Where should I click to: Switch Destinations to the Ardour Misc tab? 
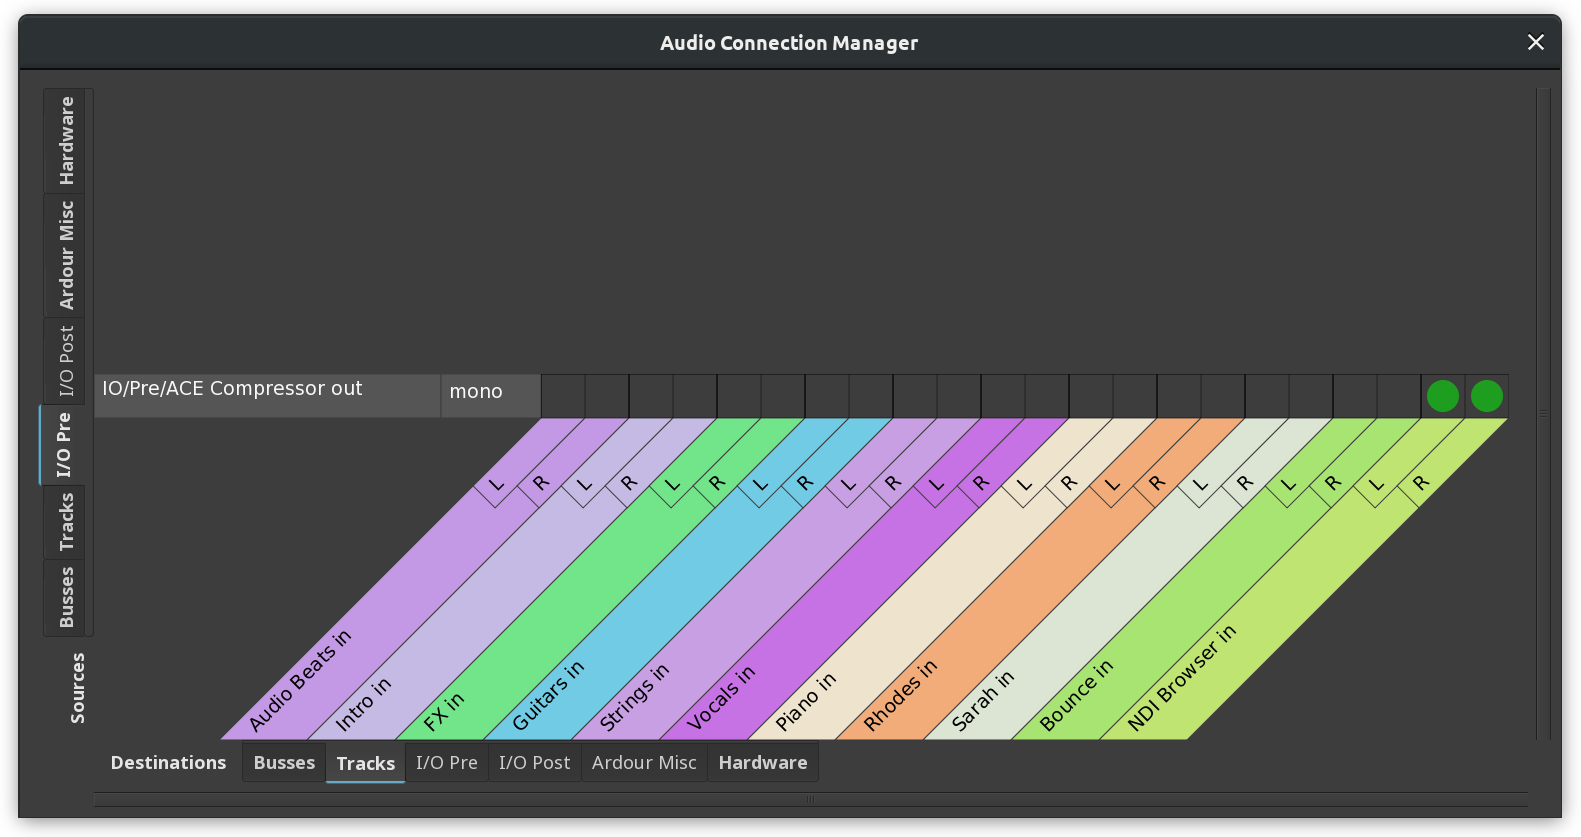coord(644,762)
